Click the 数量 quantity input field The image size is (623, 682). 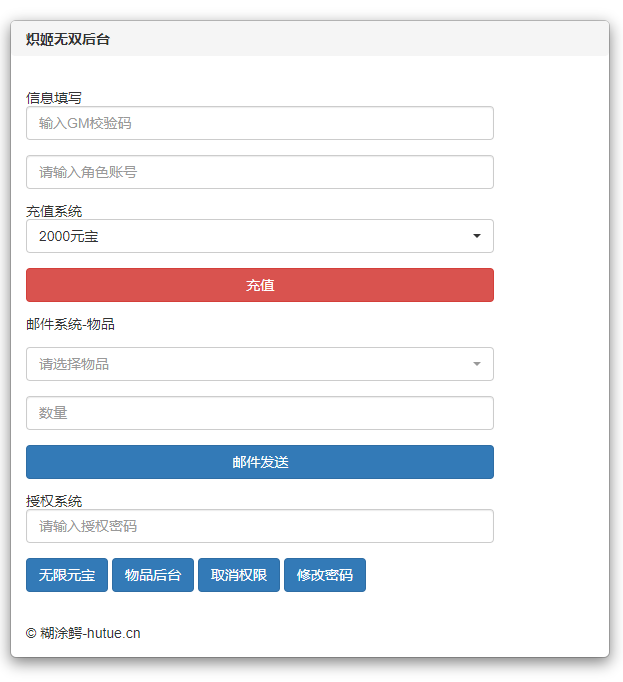click(260, 413)
